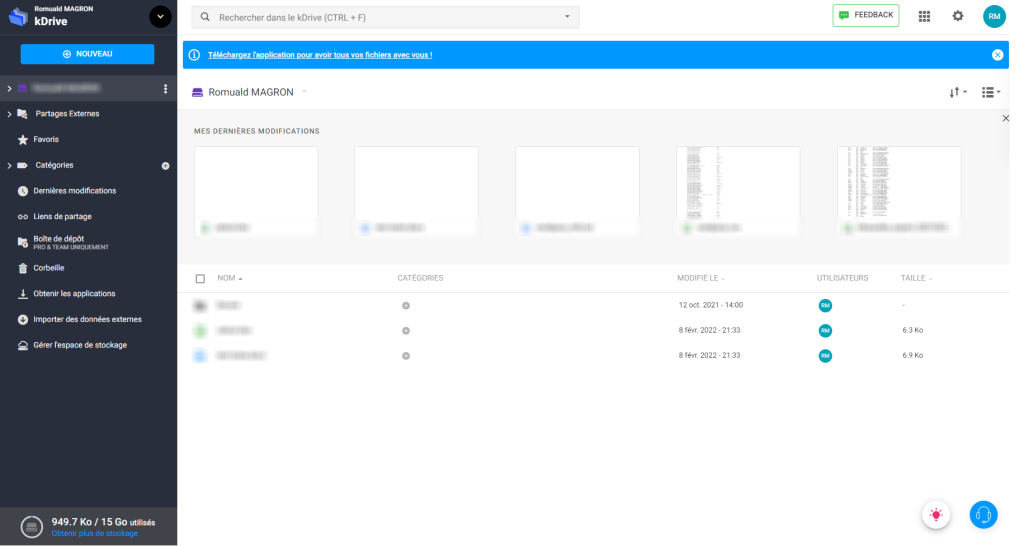The height and width of the screenshot is (546, 1024).
Task: Sort files by NOM column
Action: [230, 278]
